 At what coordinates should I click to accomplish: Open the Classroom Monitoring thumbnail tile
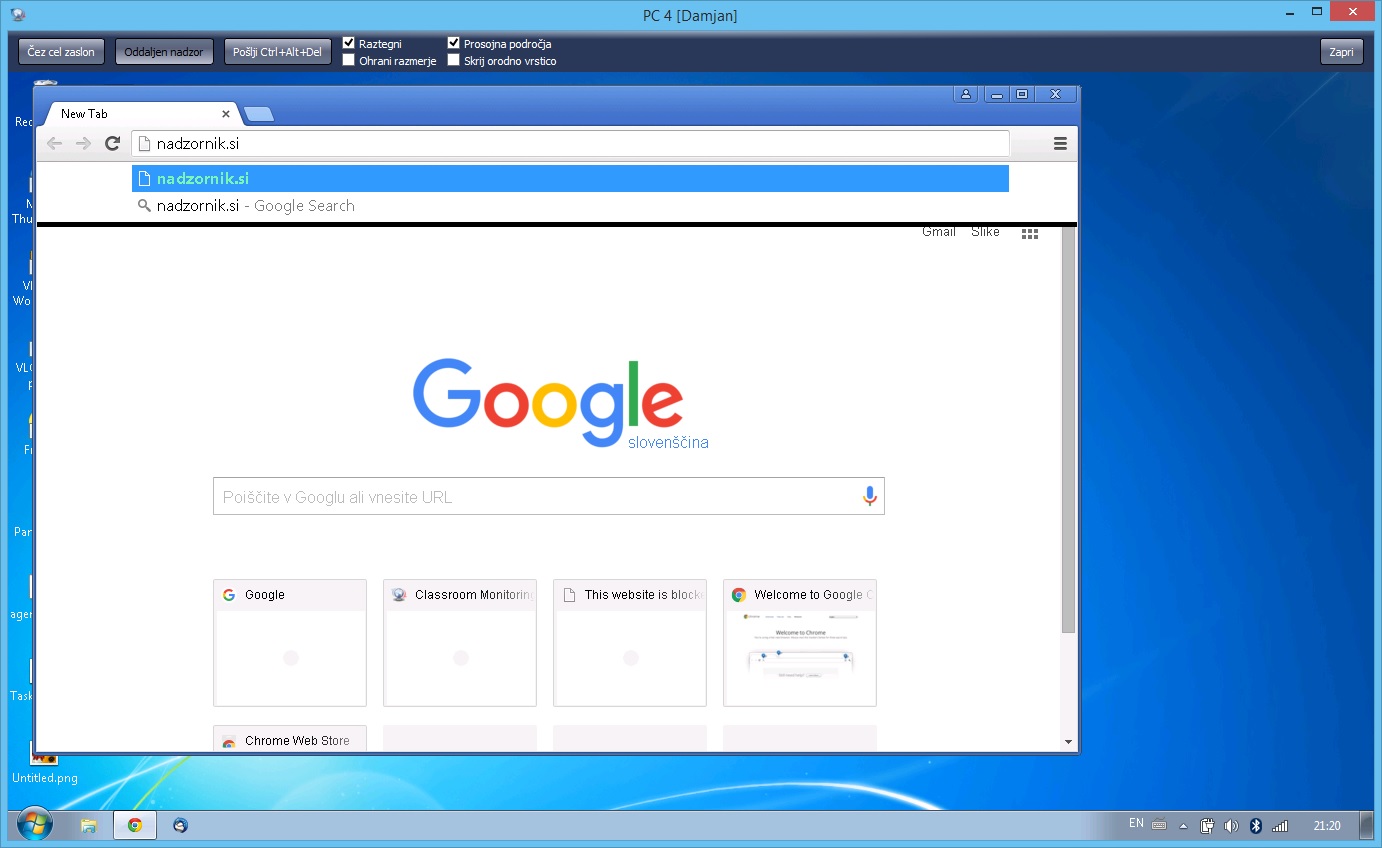tap(460, 642)
